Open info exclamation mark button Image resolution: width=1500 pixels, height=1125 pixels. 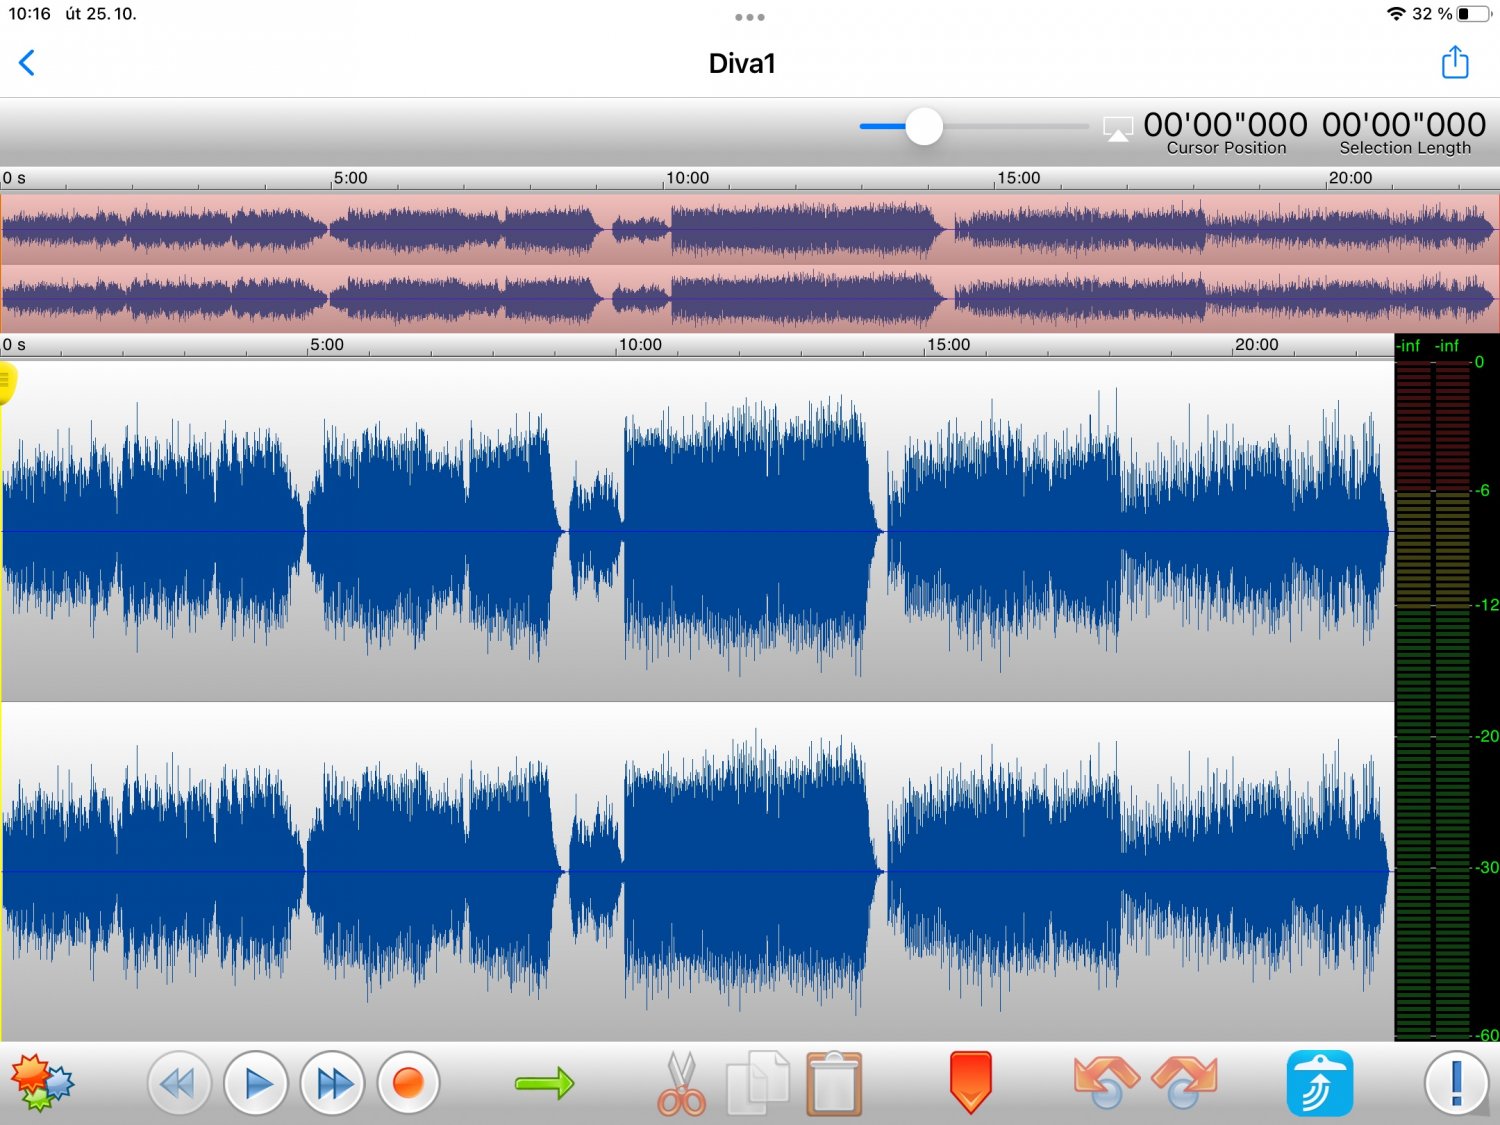[1456, 1083]
